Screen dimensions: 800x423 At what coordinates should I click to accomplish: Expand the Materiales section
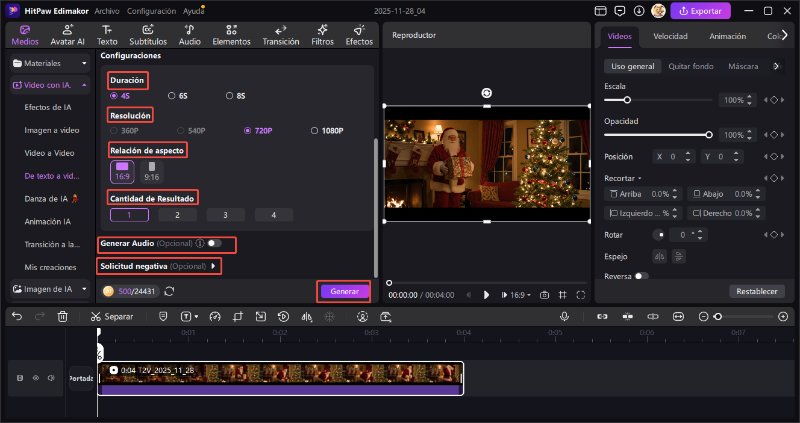84,63
